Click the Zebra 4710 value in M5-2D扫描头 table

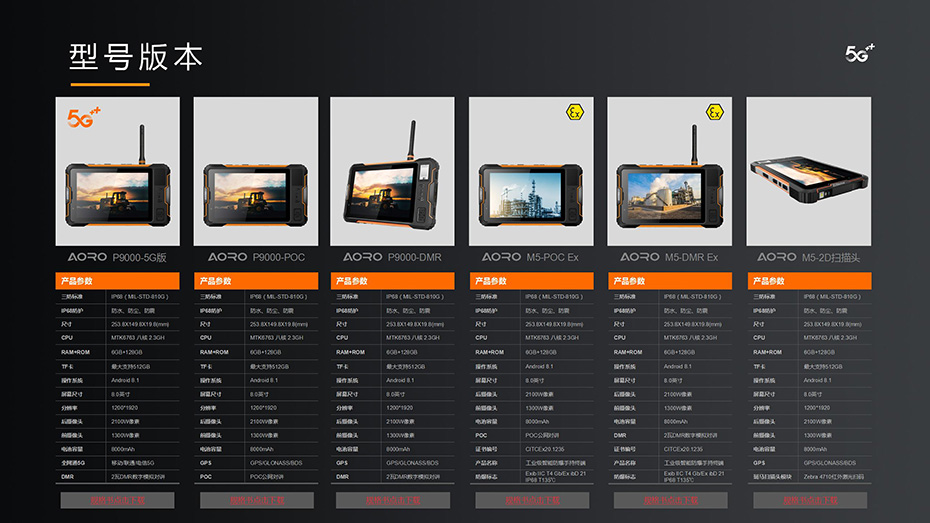(833, 477)
